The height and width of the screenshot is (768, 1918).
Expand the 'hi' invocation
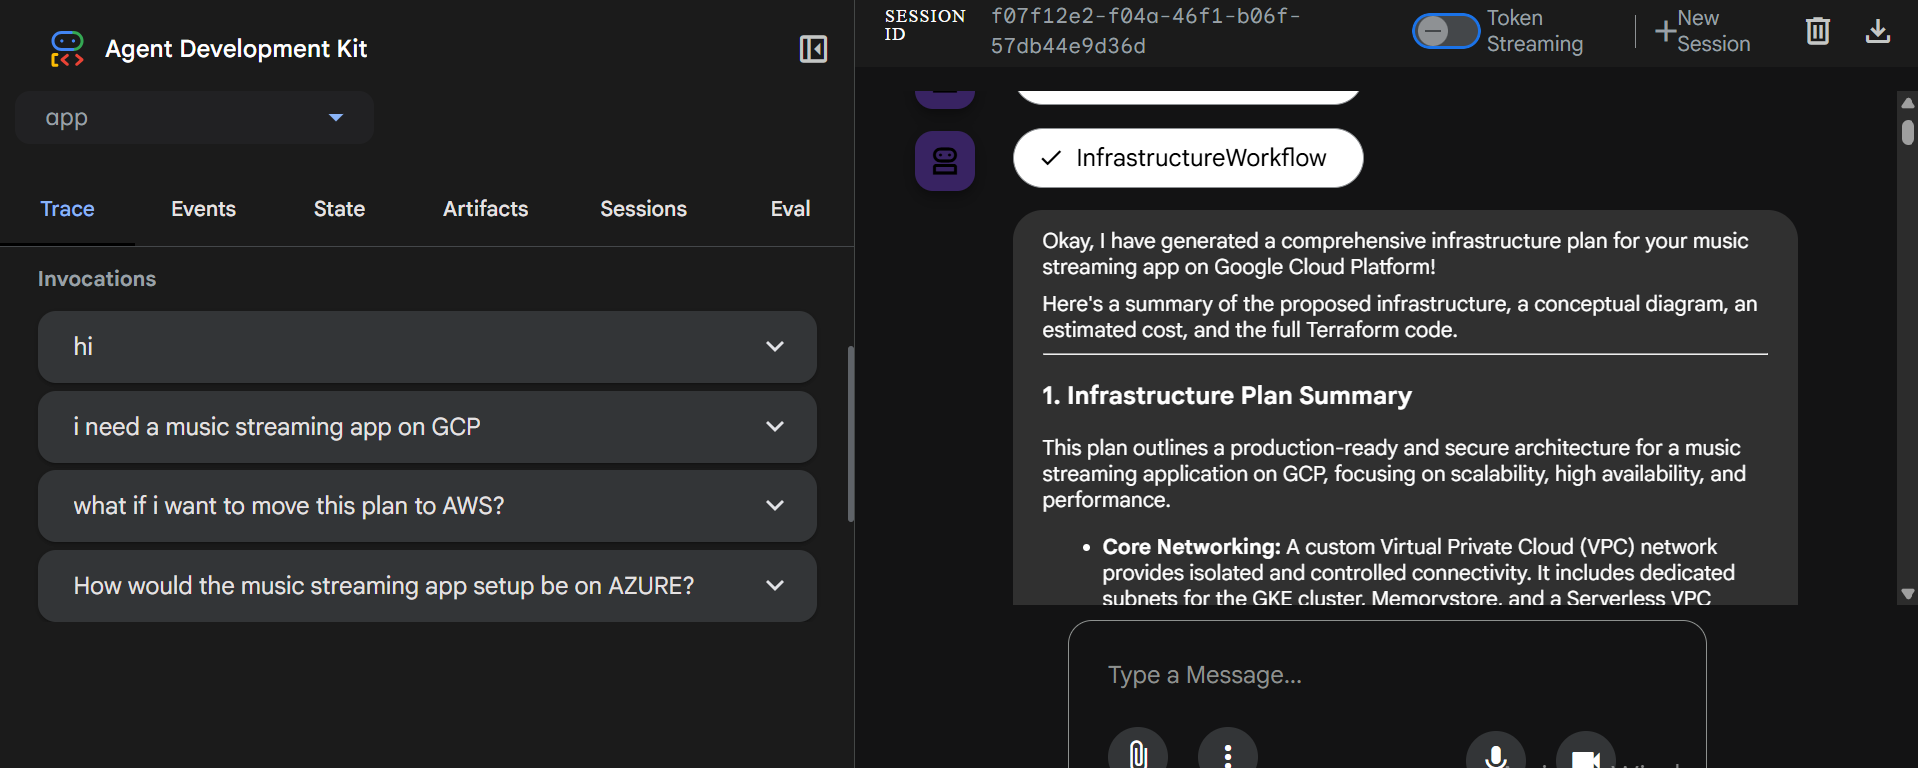click(427, 347)
